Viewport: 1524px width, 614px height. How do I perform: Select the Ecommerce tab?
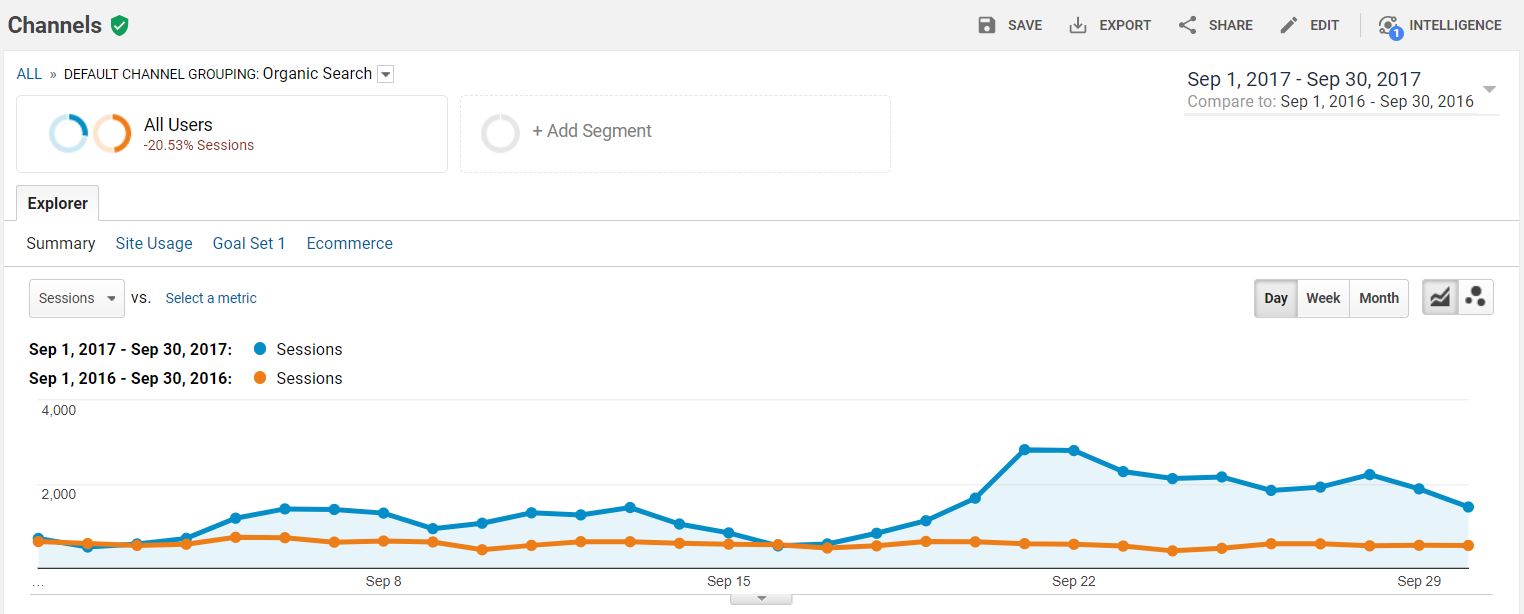pyautogui.click(x=350, y=243)
